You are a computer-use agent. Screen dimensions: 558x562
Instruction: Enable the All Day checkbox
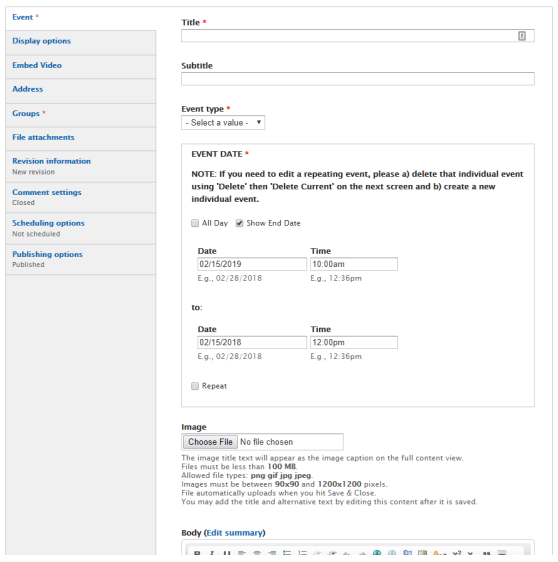point(195,223)
